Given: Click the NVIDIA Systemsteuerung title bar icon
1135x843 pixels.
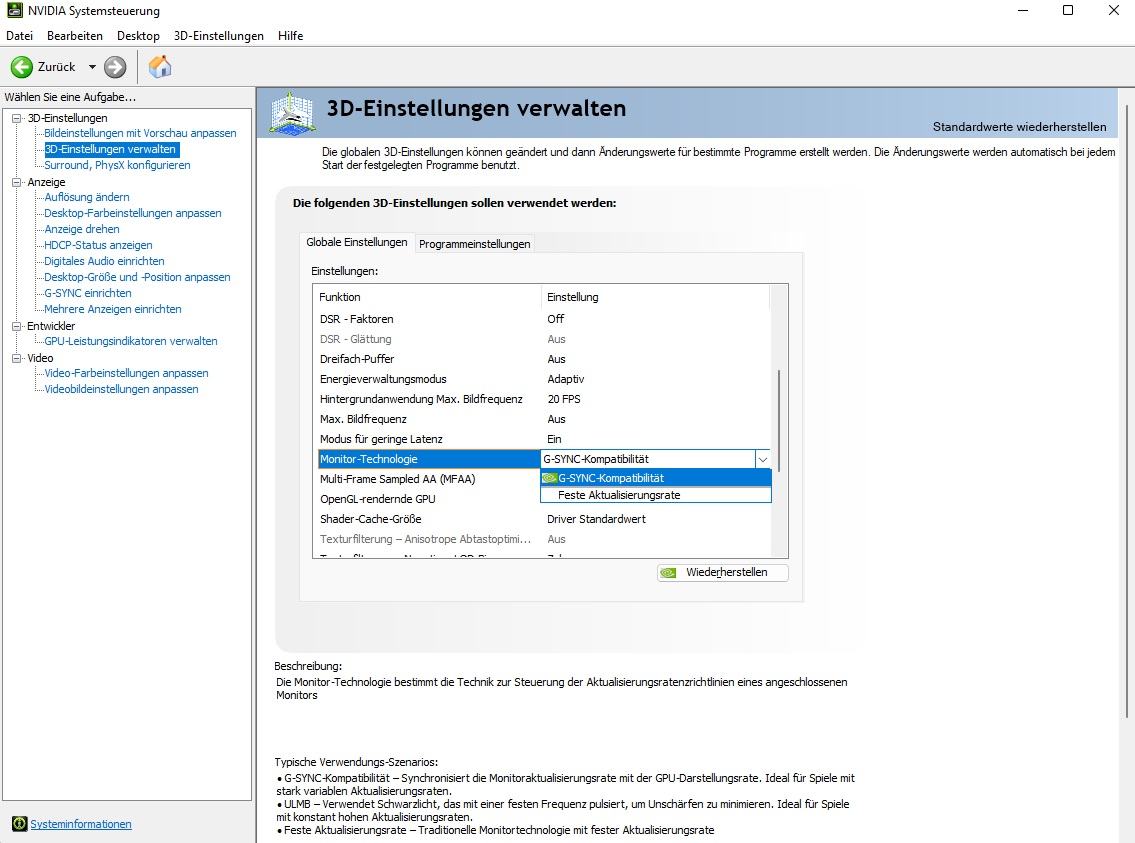Looking at the screenshot, I should (x=14, y=11).
